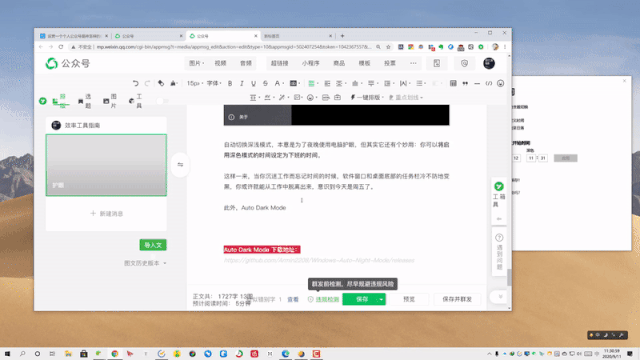The height and width of the screenshot is (360, 640).
Task: Open the Windows Start menu
Action: [x=7, y=354]
